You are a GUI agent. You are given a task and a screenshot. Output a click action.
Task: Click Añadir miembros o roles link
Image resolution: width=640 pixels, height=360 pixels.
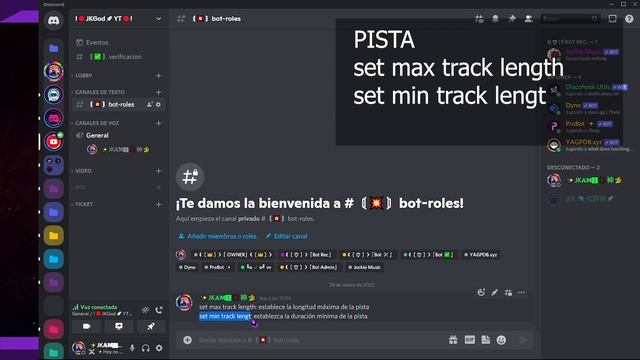tap(218, 236)
